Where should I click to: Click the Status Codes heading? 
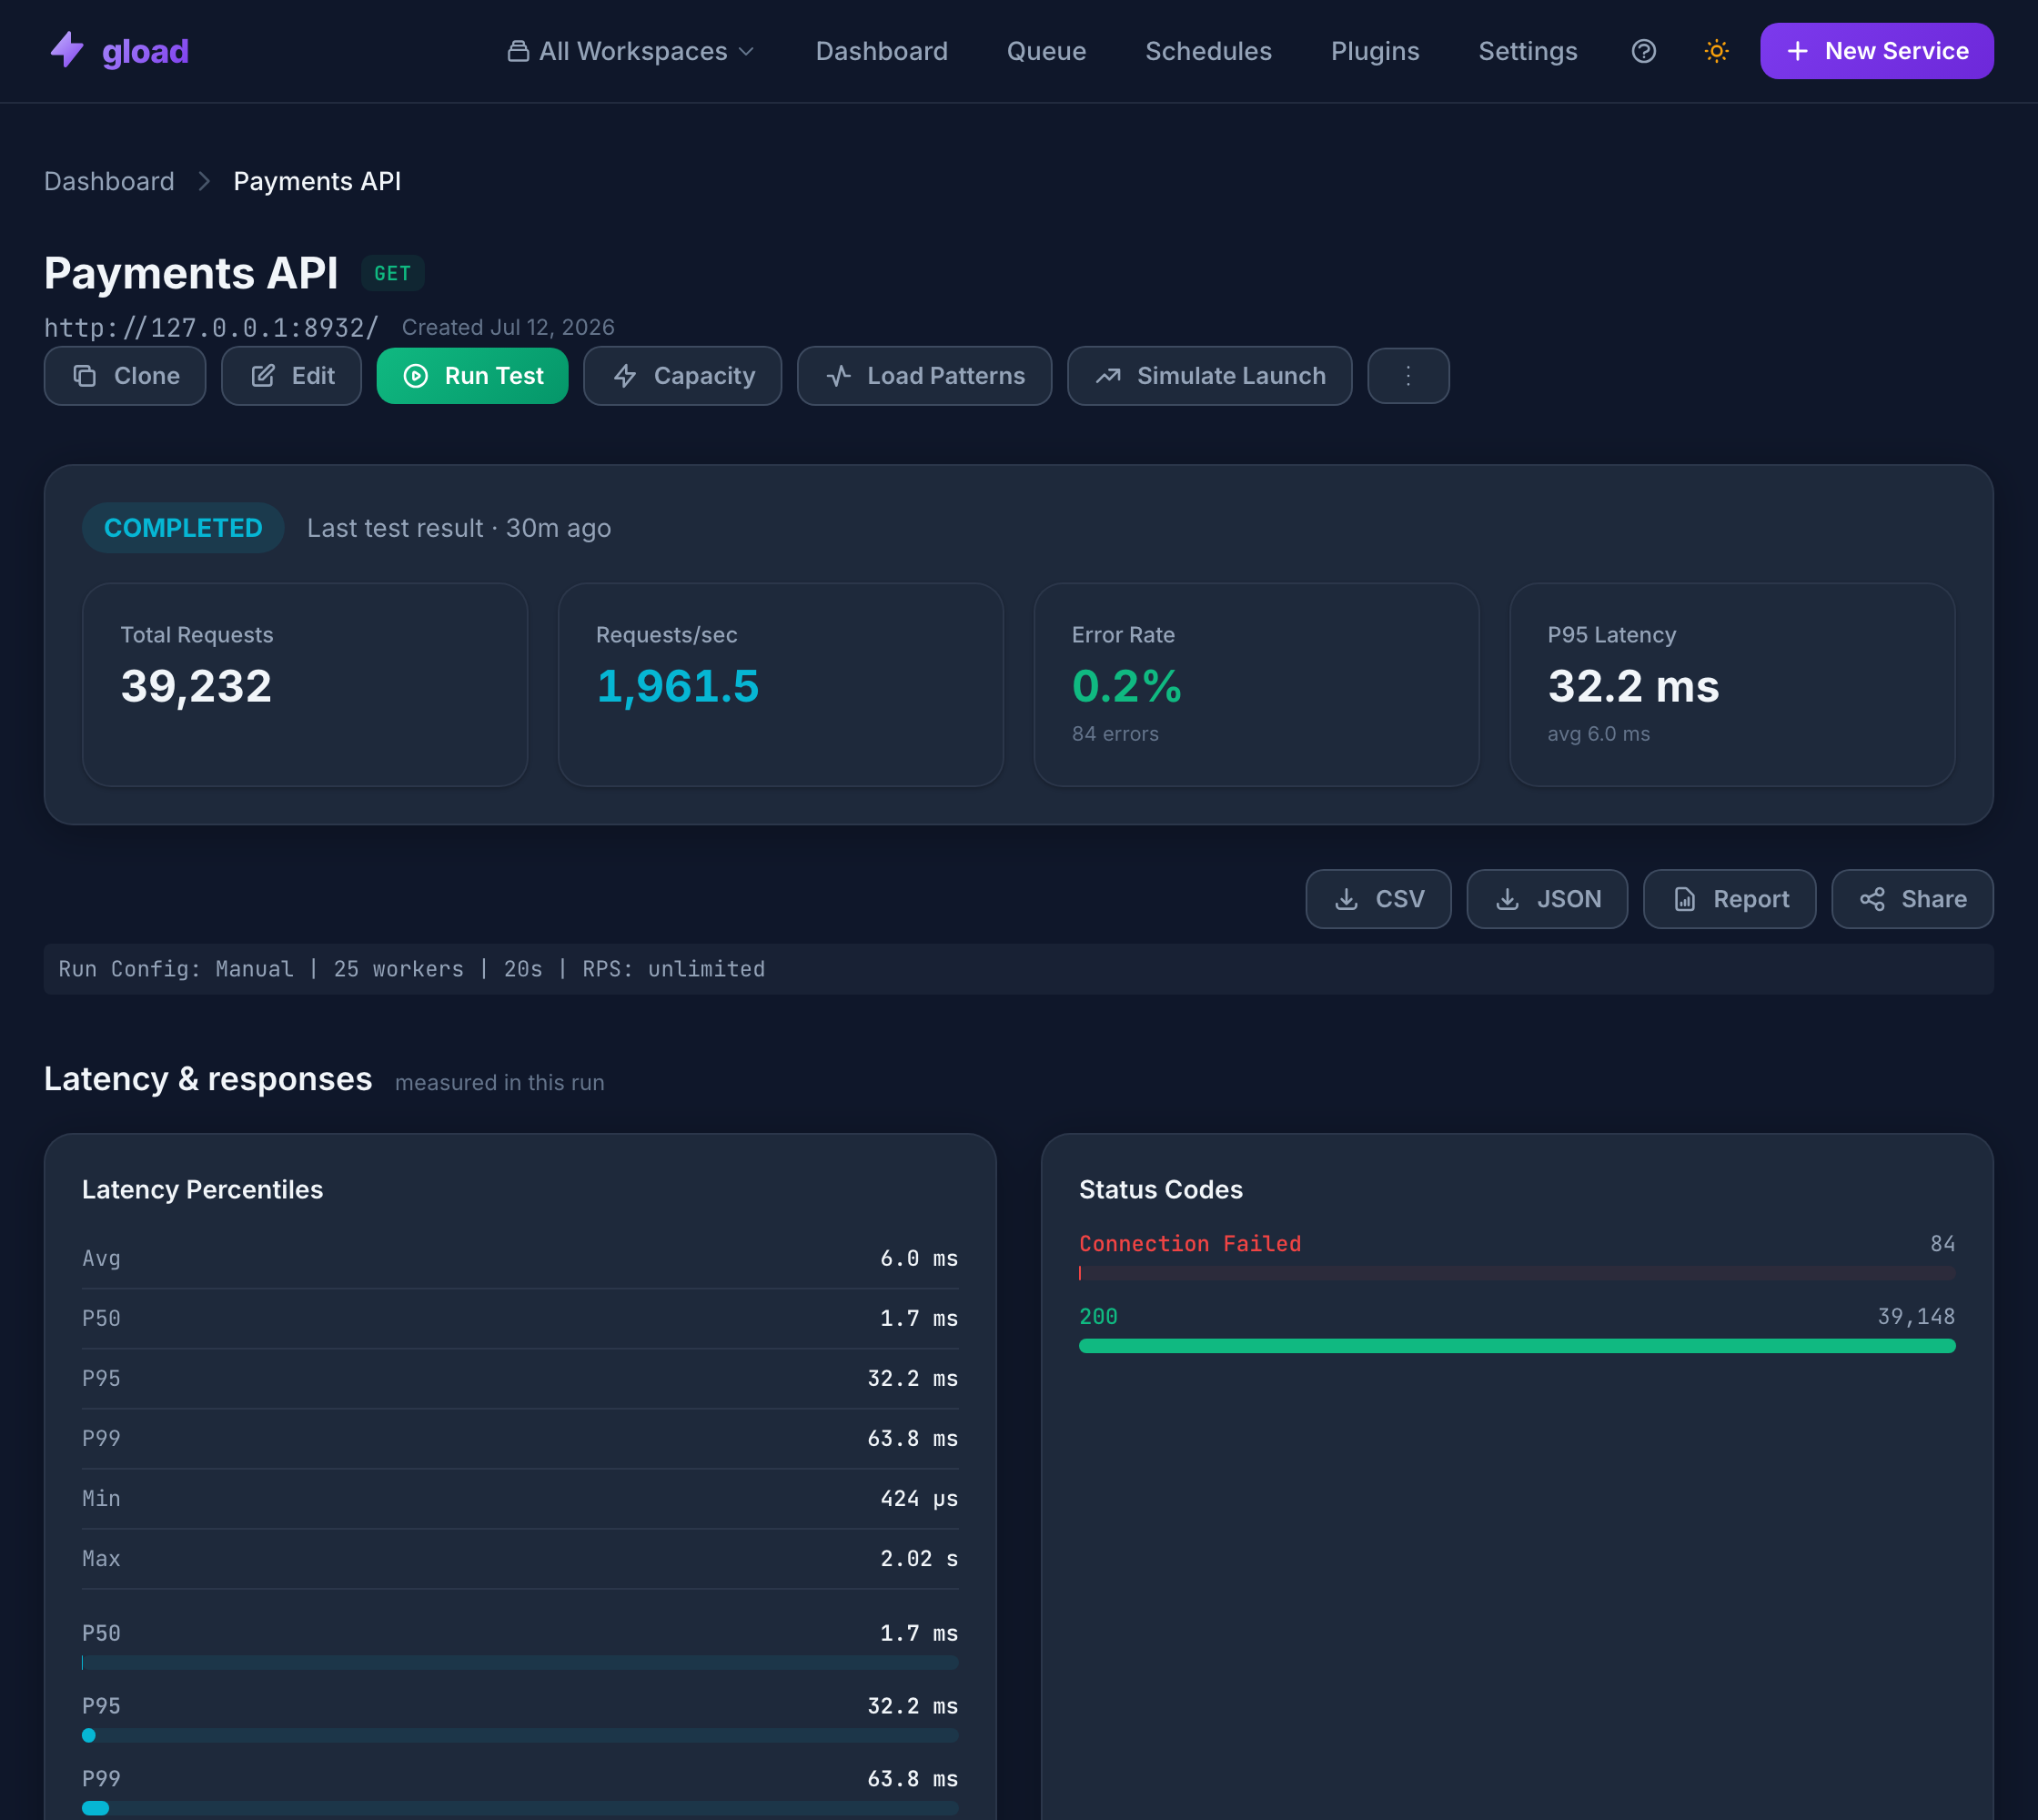1161,1190
